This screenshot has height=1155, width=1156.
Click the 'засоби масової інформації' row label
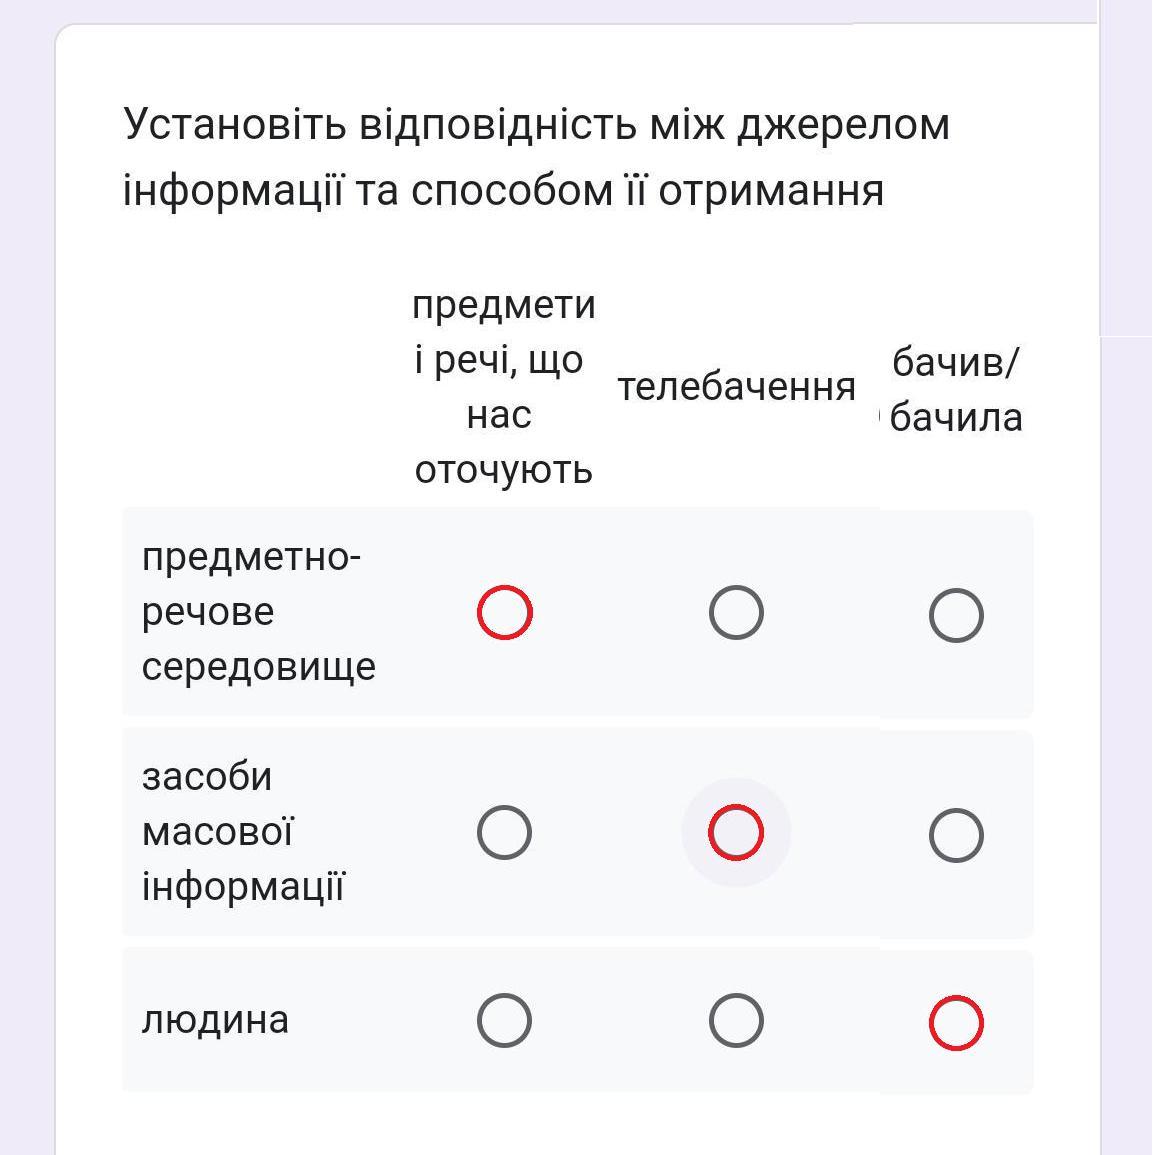coord(243,832)
